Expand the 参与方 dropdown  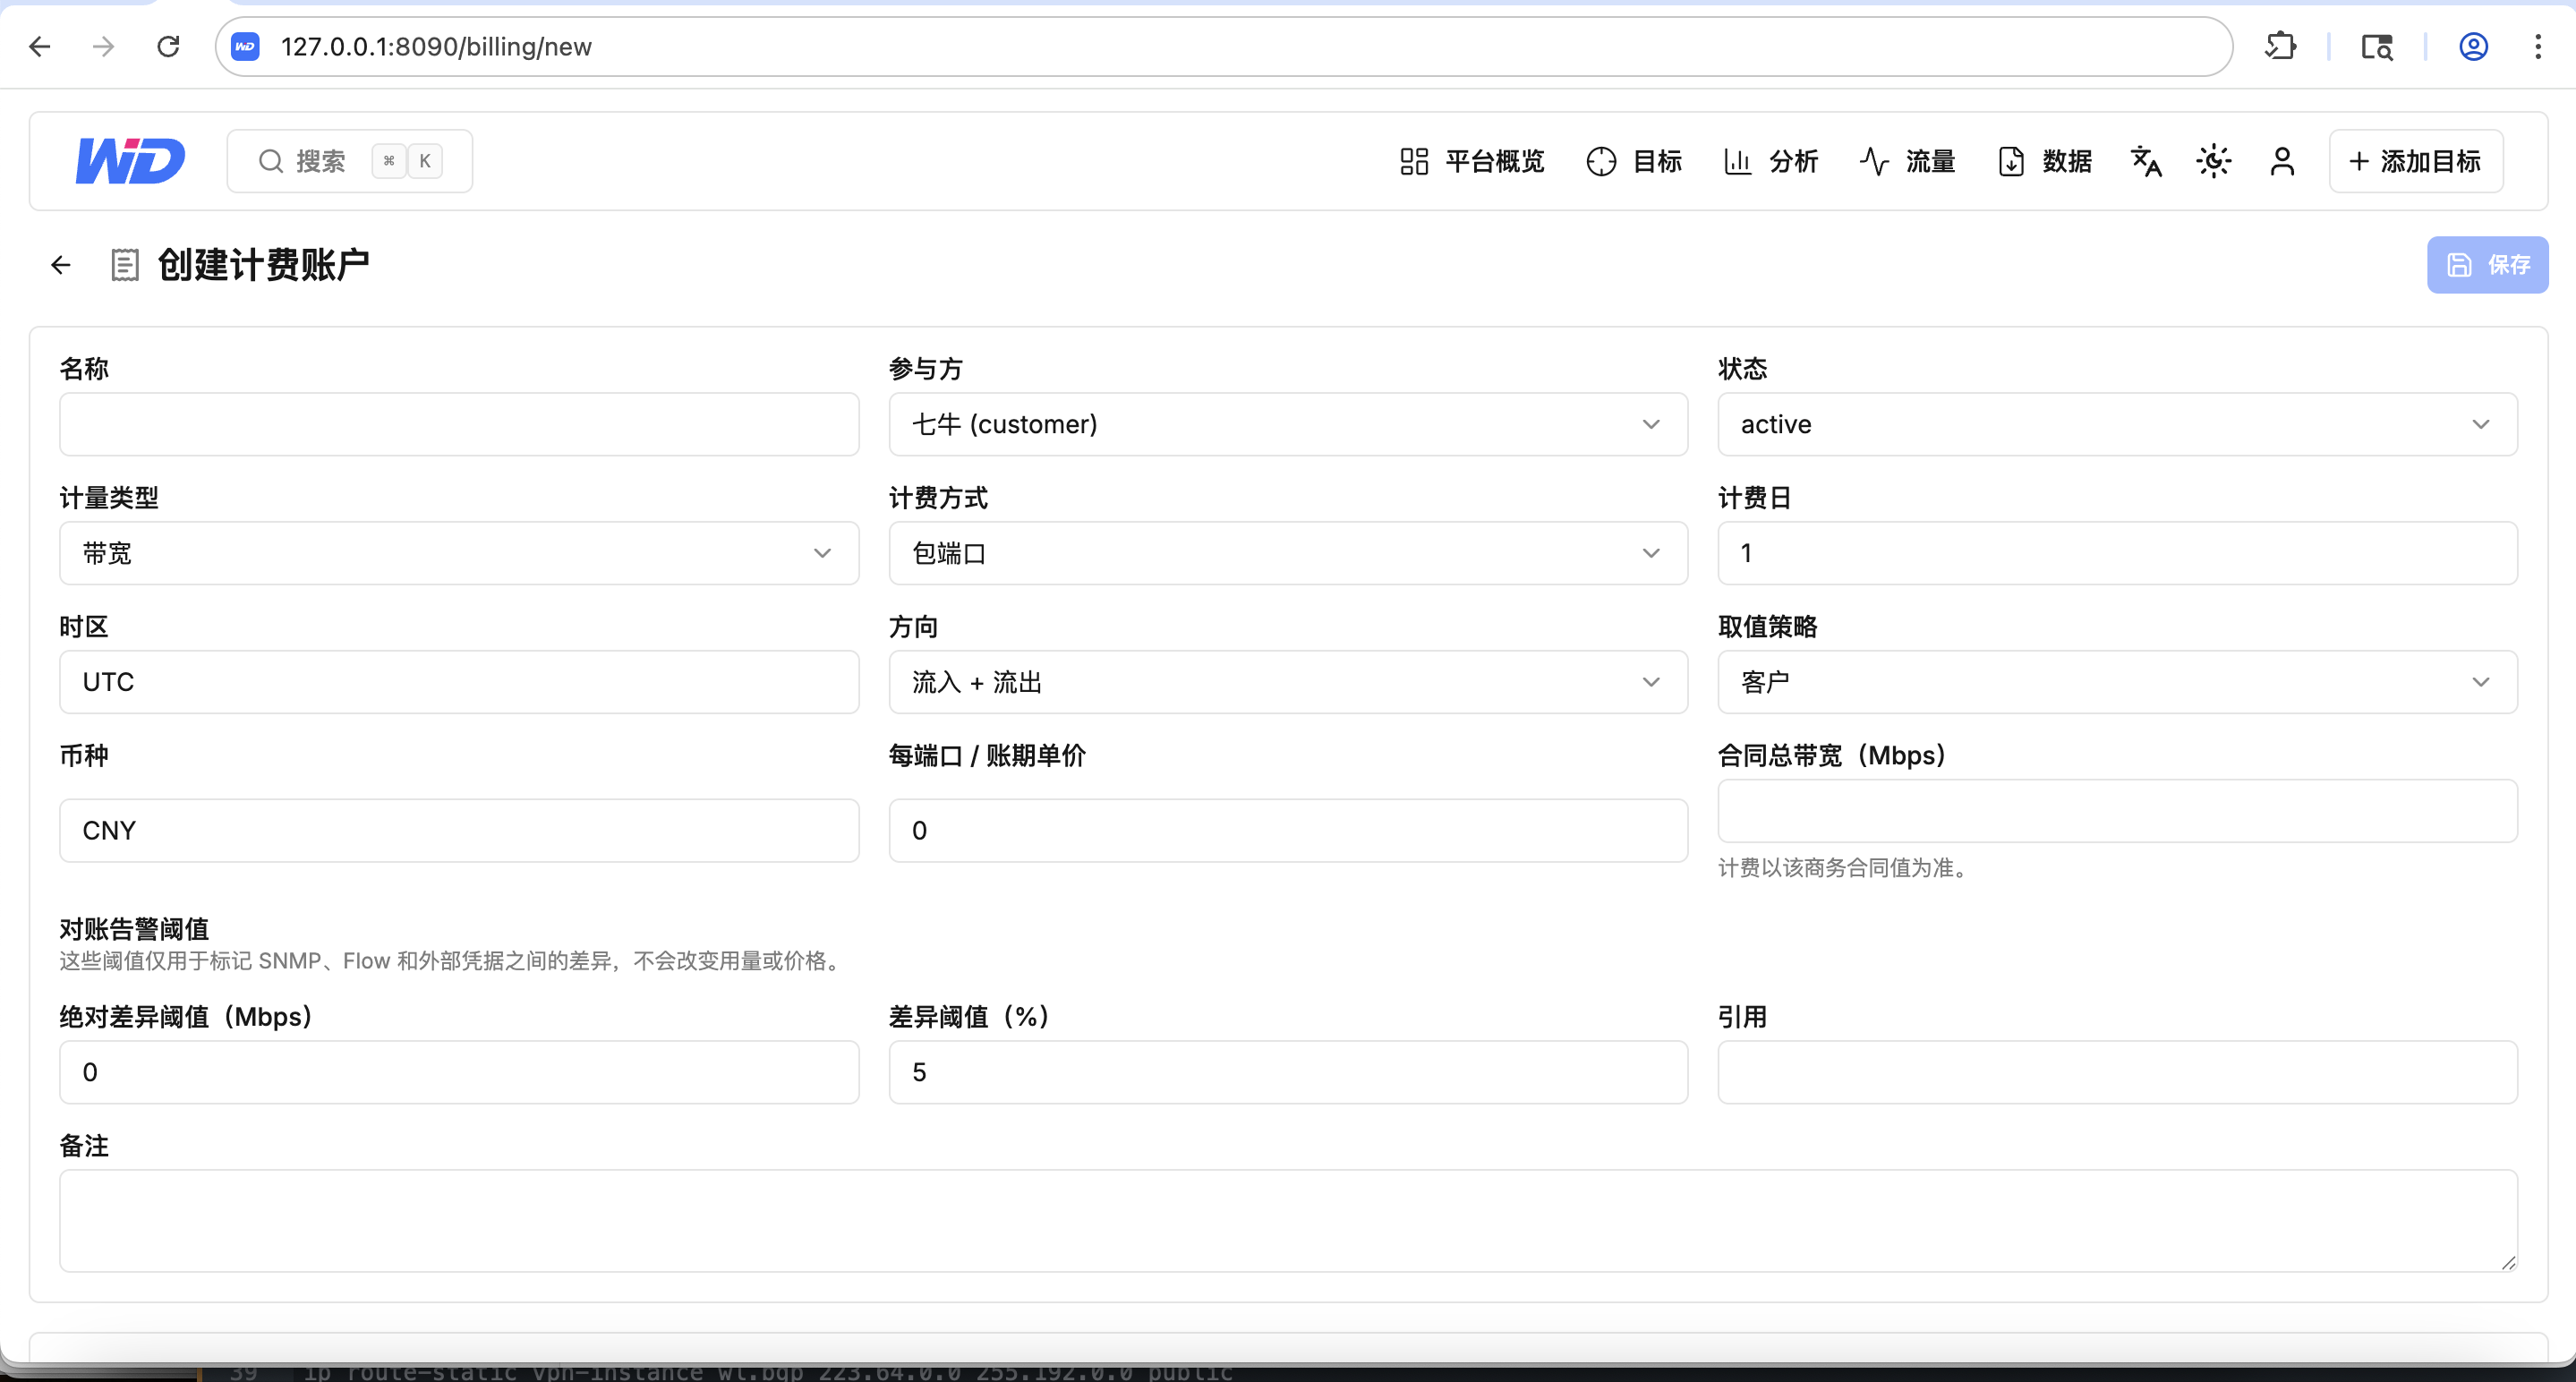[1288, 424]
